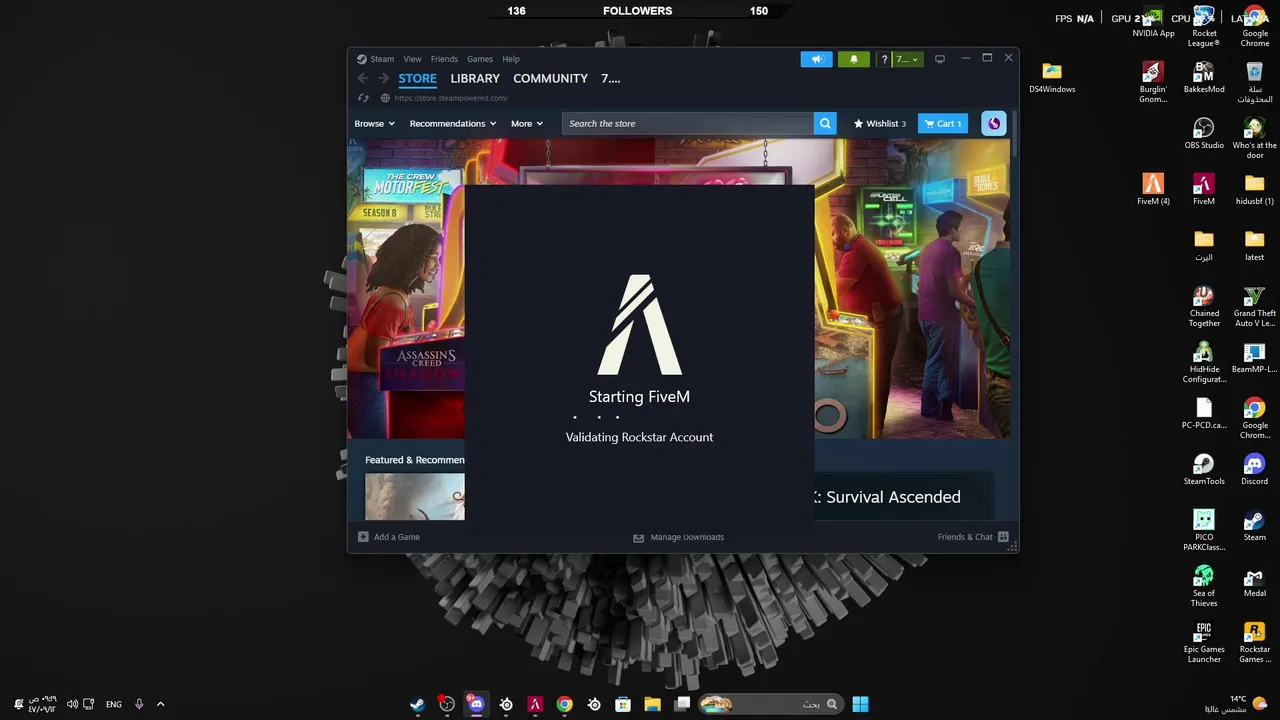
Task: Click the Steam help question mark icon
Action: tap(884, 59)
